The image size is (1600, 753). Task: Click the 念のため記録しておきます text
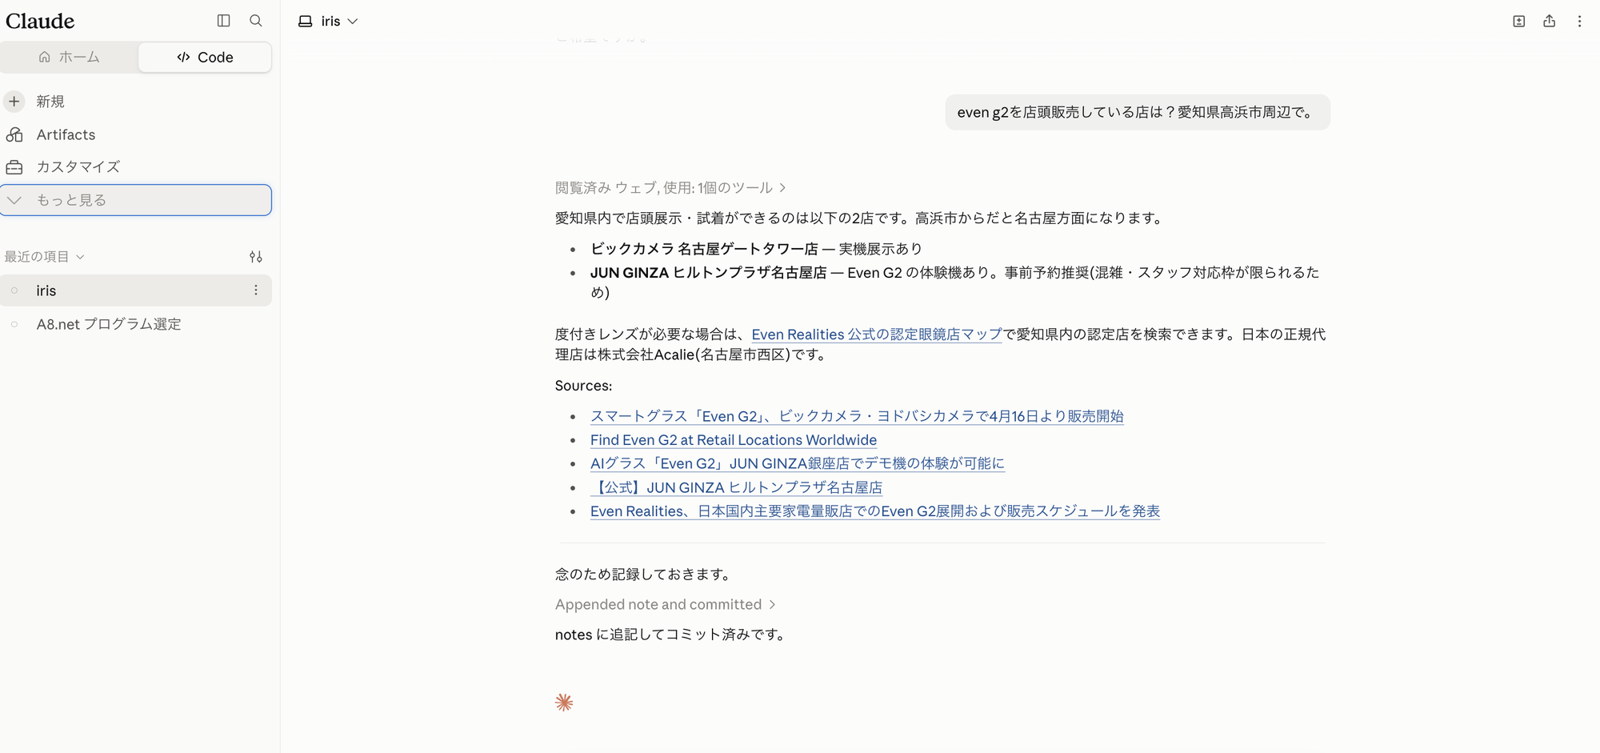[x=645, y=574]
